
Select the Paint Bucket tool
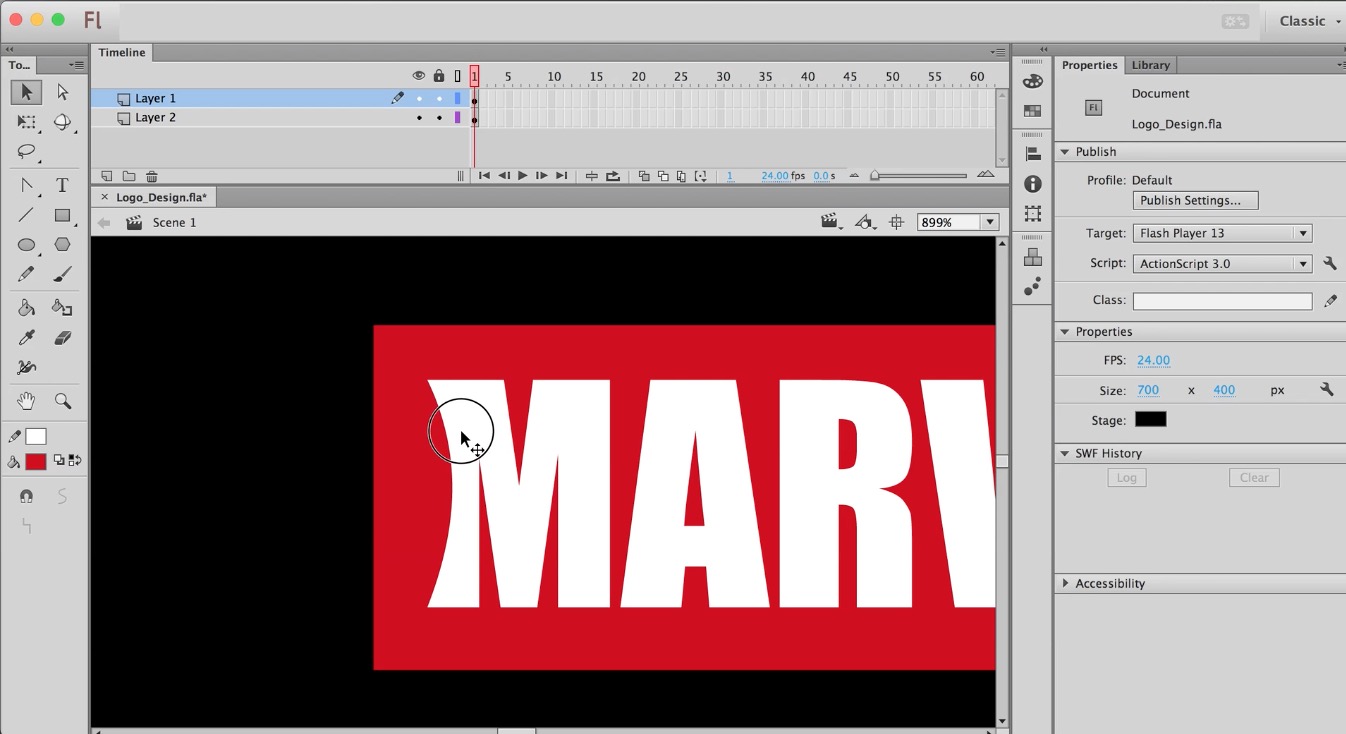[x=25, y=306]
